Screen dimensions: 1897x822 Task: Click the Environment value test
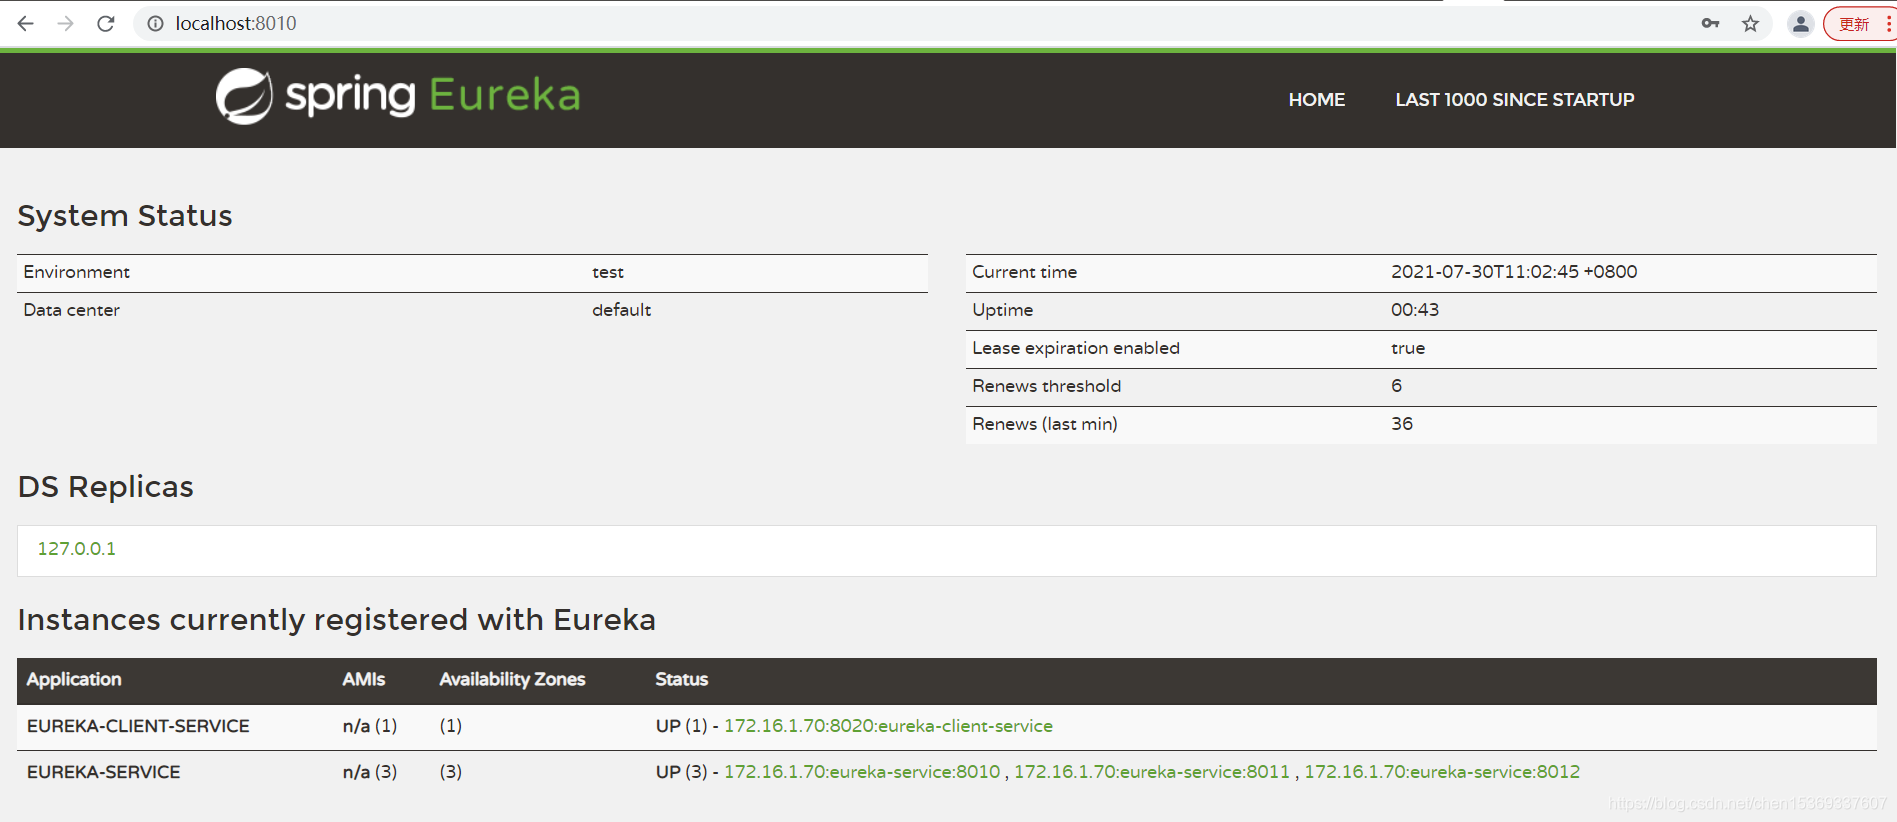pyautogui.click(x=608, y=272)
